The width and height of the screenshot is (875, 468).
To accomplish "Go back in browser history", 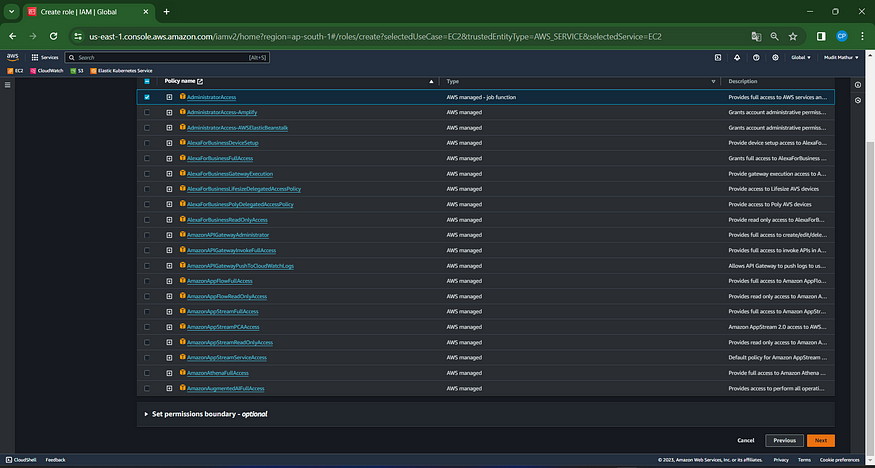I will coord(12,36).
